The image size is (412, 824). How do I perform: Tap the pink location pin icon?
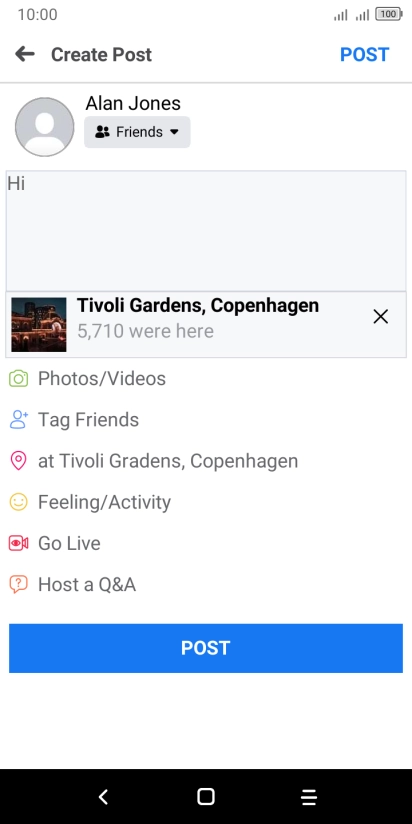click(x=18, y=461)
